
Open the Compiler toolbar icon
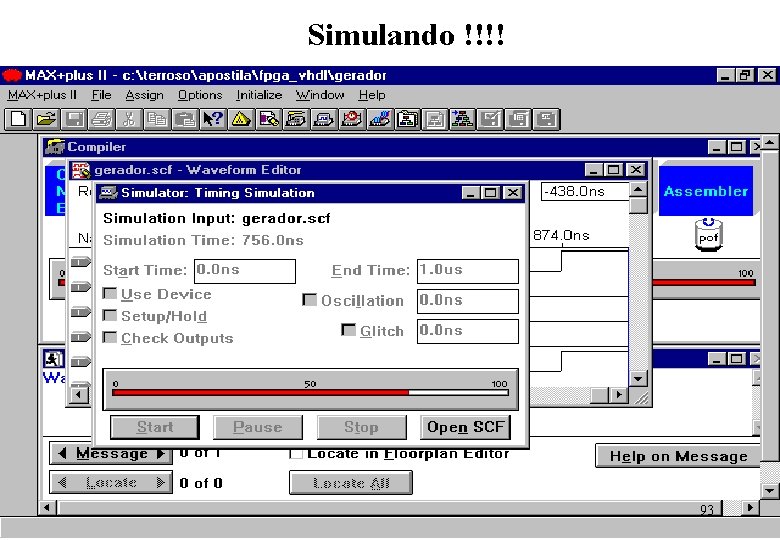[296, 119]
